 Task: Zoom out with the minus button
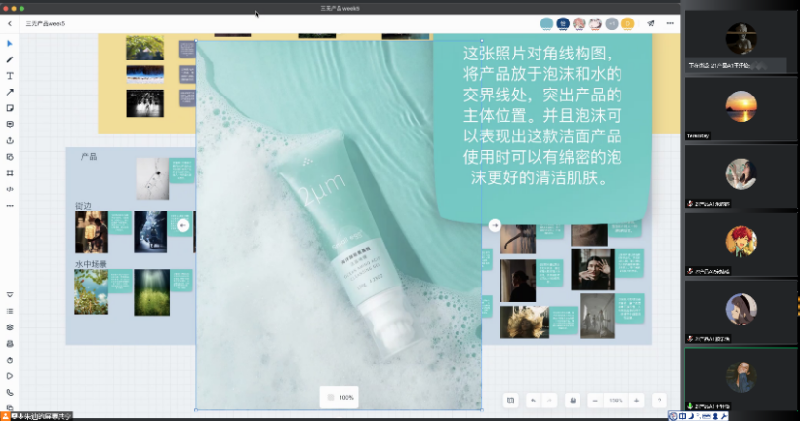coord(596,401)
